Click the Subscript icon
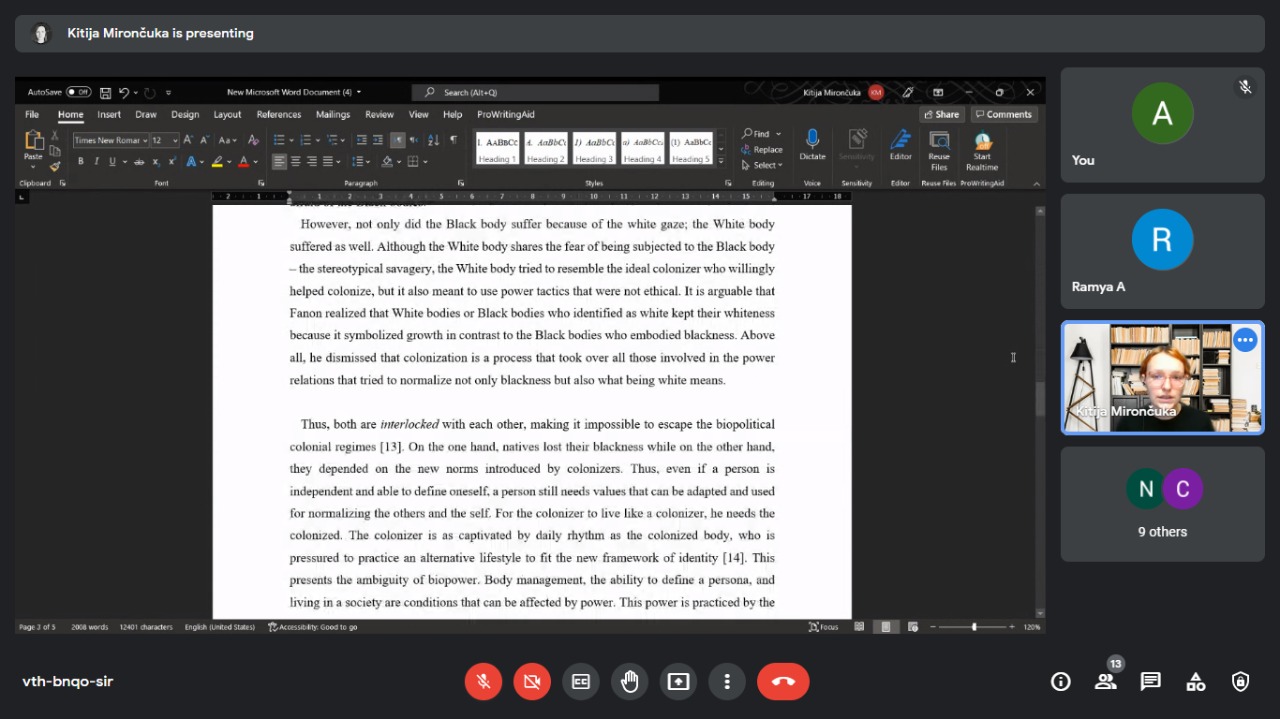The image size is (1280, 719). click(157, 161)
